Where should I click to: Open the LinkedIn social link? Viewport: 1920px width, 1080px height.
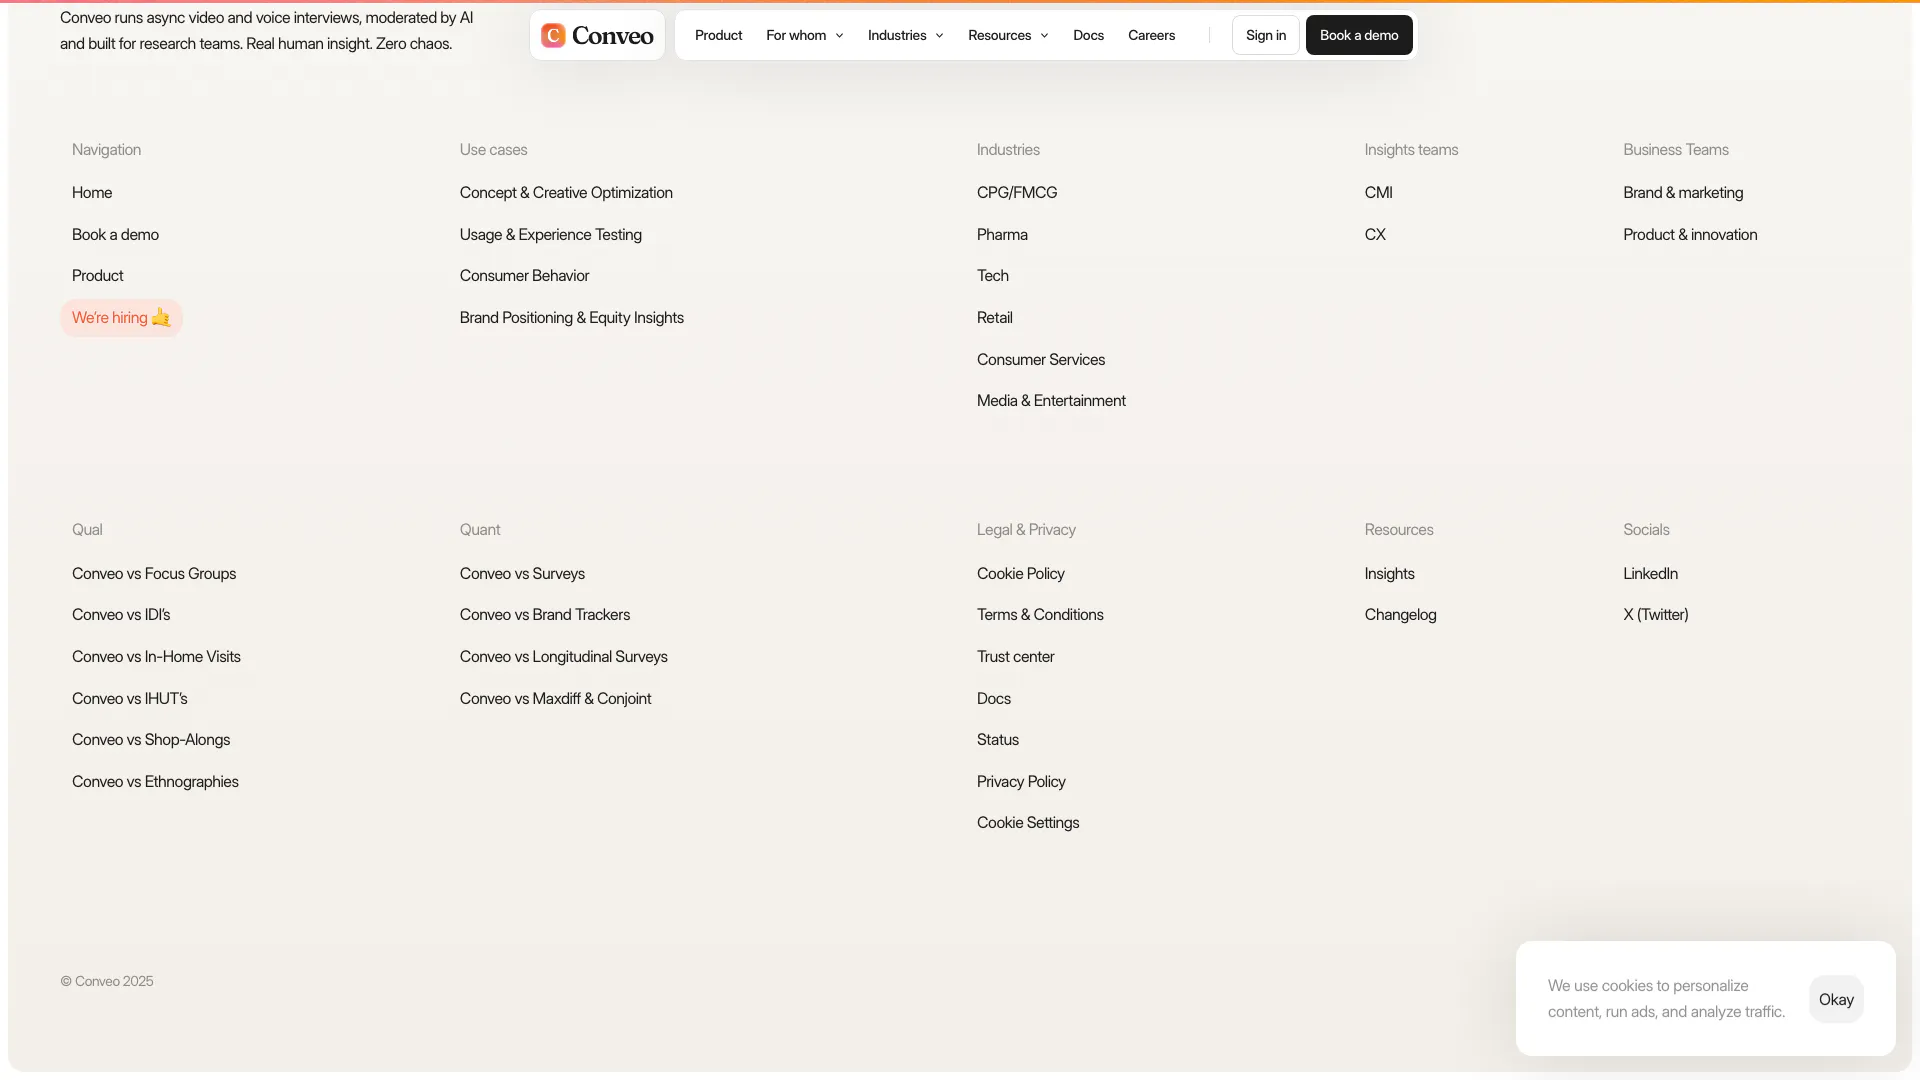1650,574
